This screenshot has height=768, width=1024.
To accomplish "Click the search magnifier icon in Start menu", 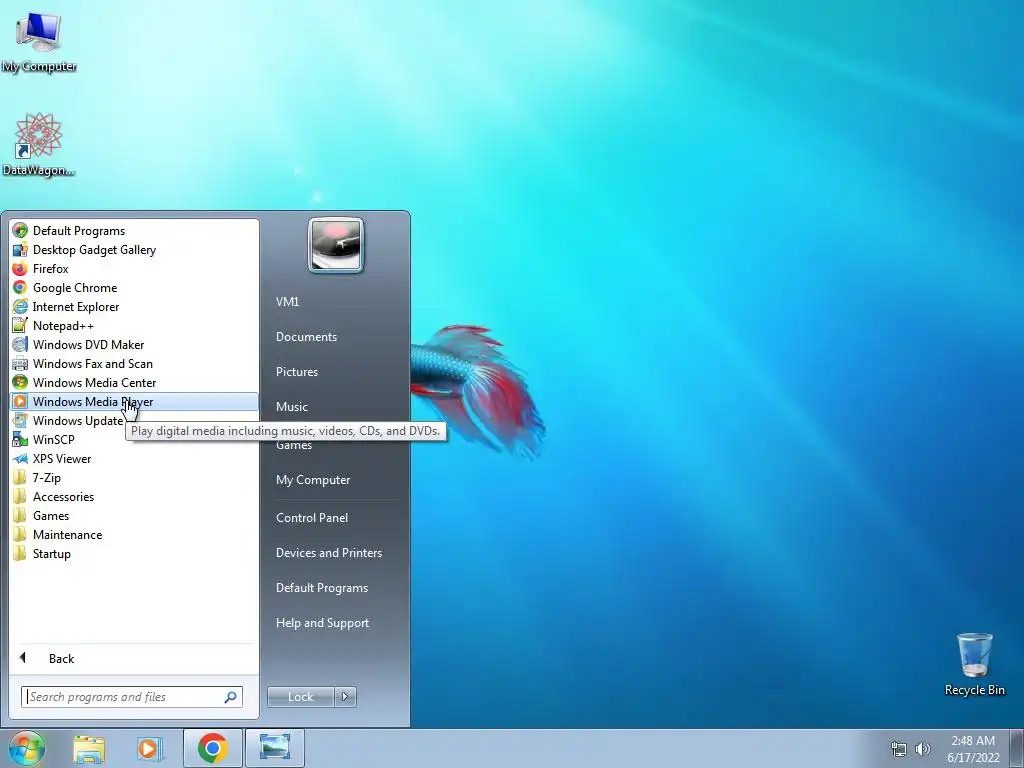I will click(x=231, y=697).
